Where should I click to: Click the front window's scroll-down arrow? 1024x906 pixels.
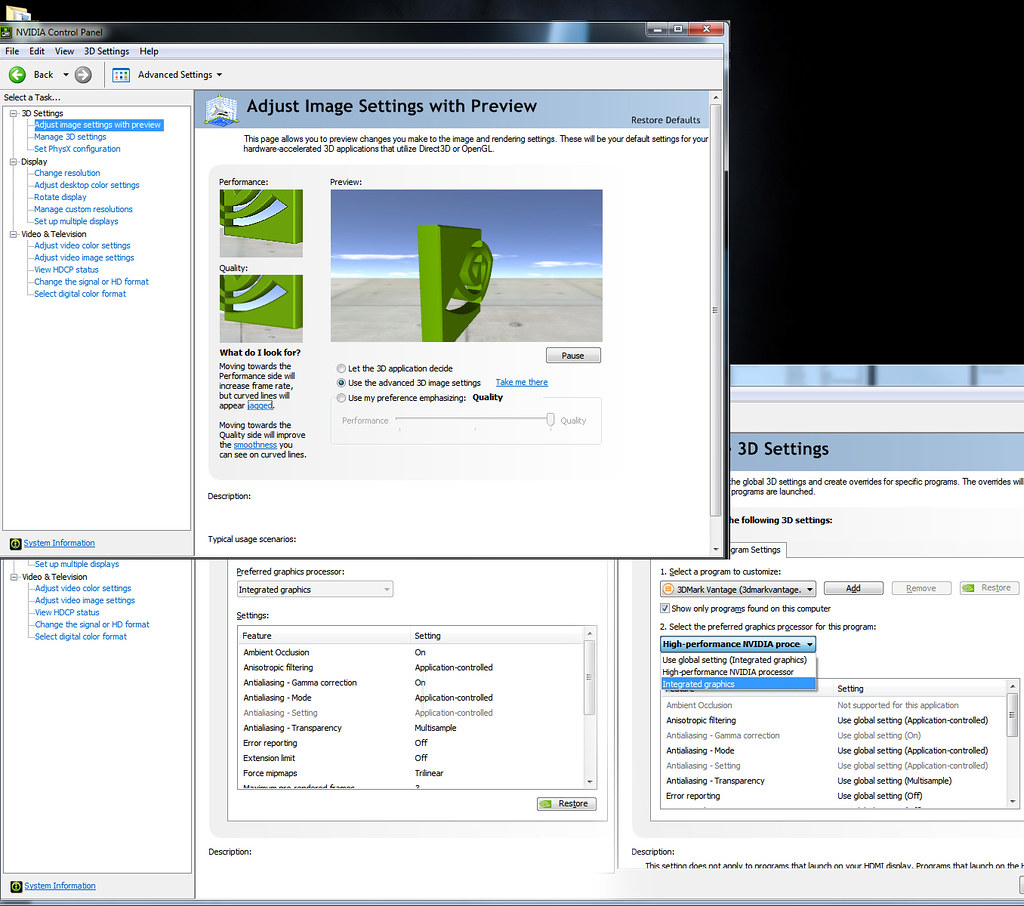coord(716,550)
